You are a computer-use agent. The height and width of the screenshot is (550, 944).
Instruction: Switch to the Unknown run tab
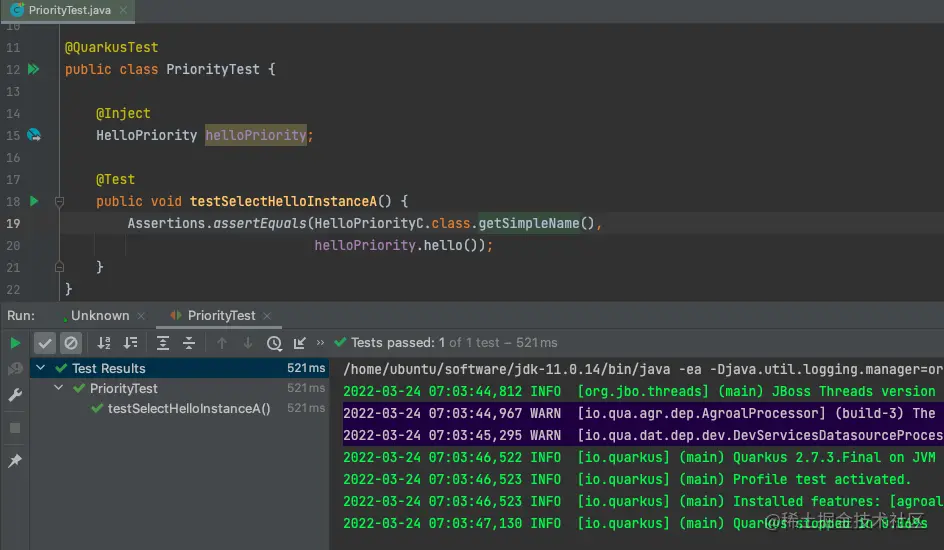[99, 315]
